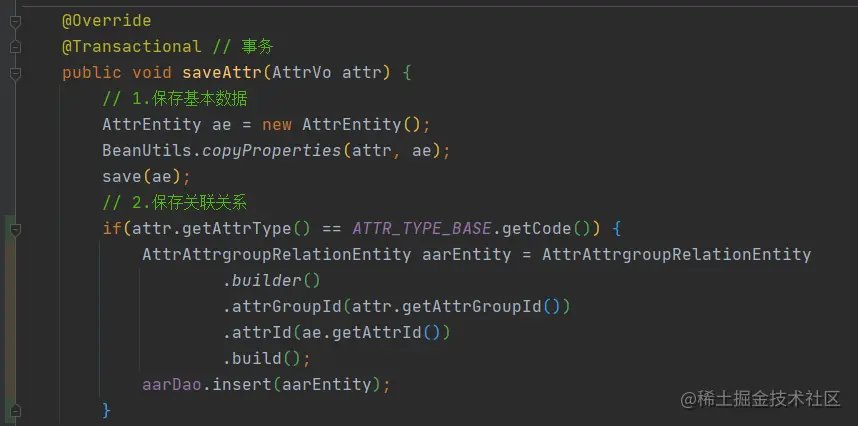This screenshot has height=426, width=858.
Task: Click the 事务 comment text
Action: pyautogui.click(x=257, y=46)
